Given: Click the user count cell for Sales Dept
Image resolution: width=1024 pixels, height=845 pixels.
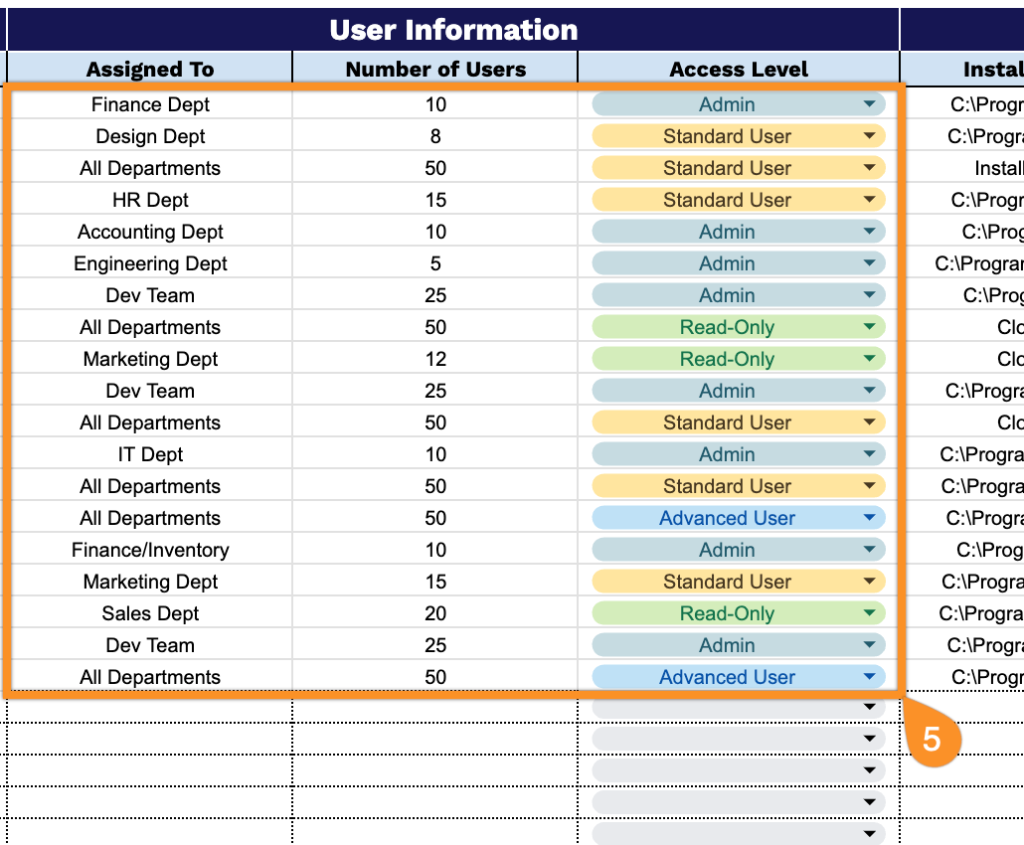Looking at the screenshot, I should pos(435,614).
